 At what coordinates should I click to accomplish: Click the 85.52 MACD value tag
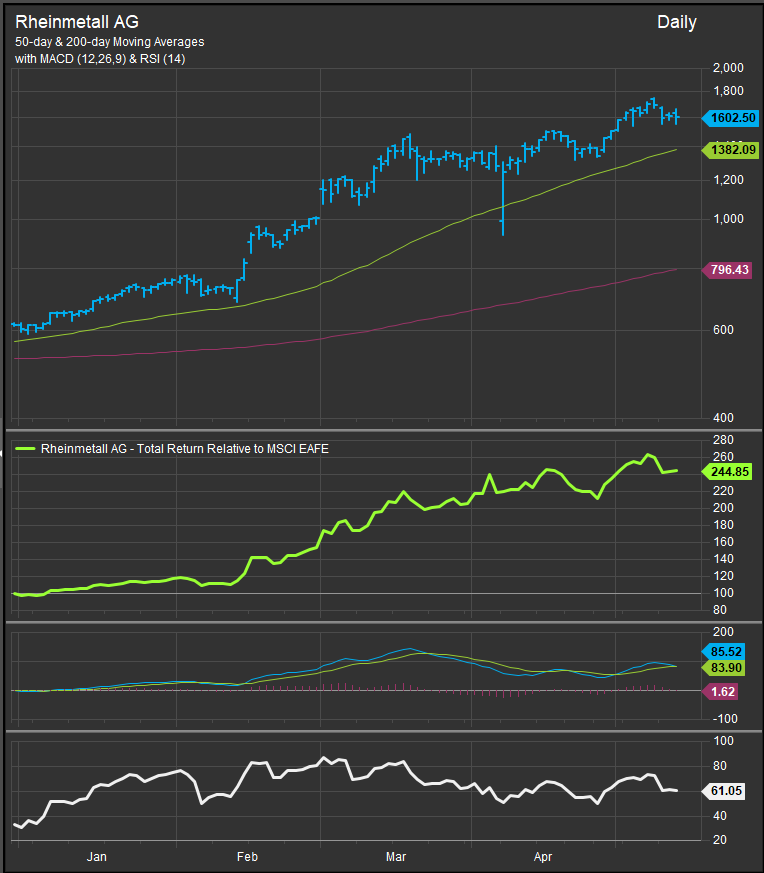point(723,652)
